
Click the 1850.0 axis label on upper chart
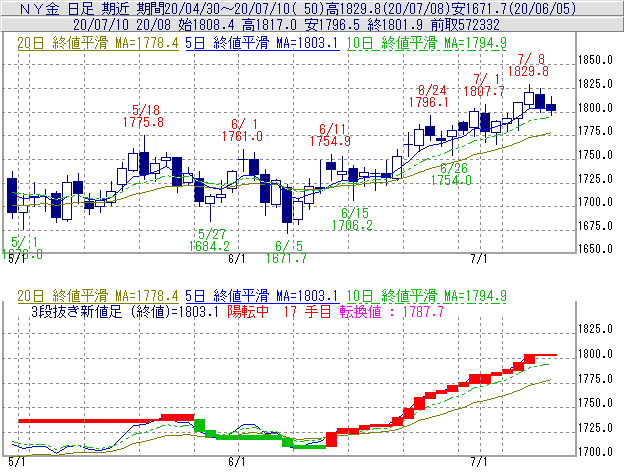(x=595, y=60)
